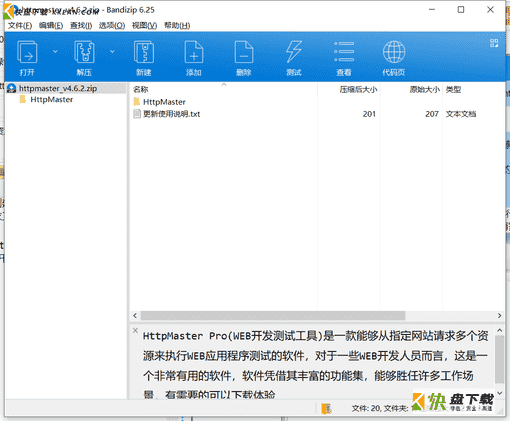Click the zip archive icon in tree
Image resolution: width=510 pixels, height=421 pixels.
(x=11, y=88)
